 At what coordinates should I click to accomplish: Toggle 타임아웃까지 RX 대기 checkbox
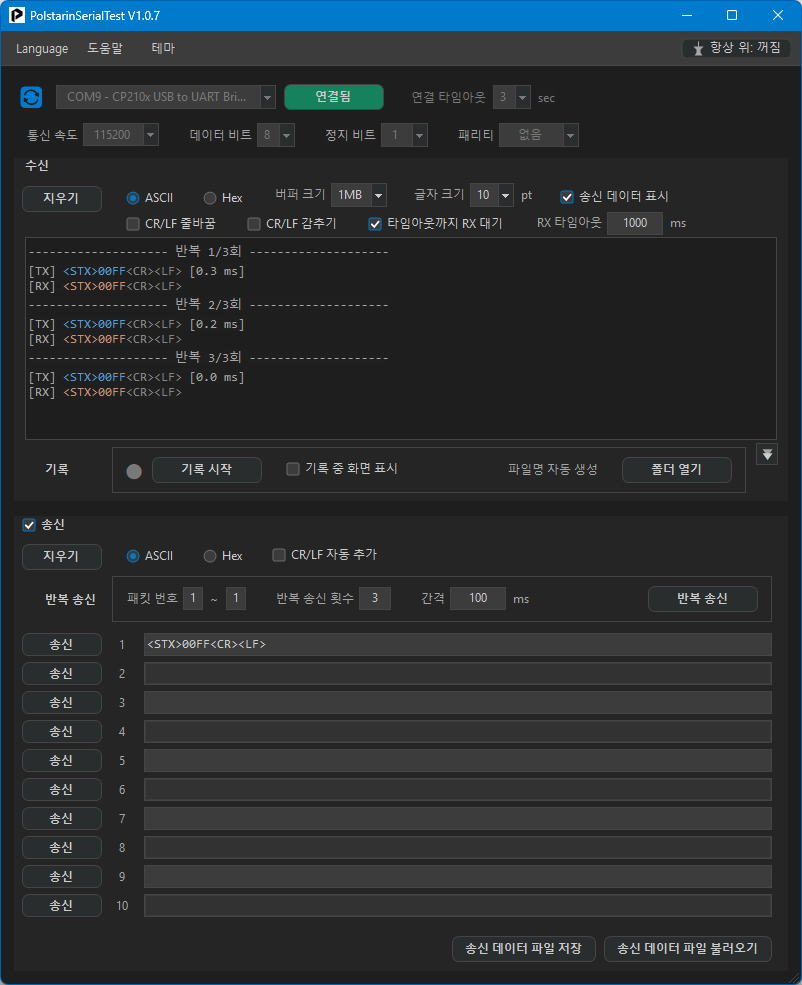(x=375, y=224)
